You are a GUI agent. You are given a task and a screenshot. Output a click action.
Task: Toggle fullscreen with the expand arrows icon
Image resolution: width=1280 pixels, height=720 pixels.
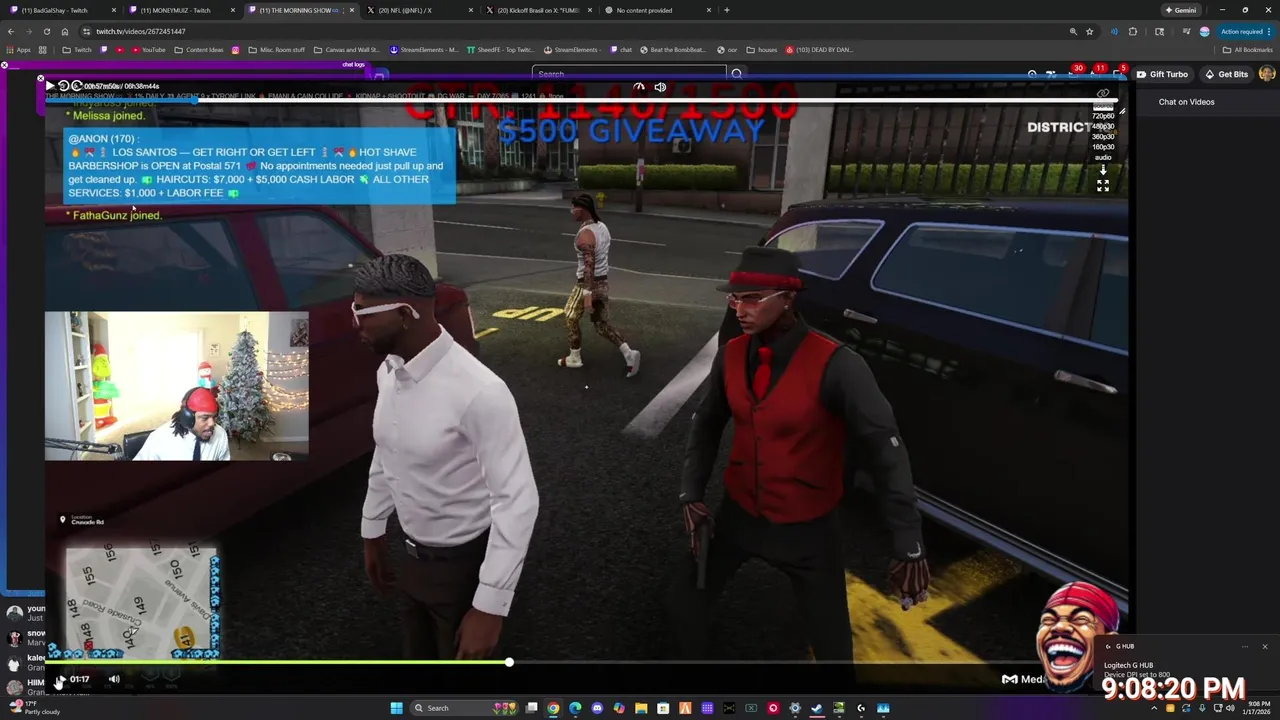pyautogui.click(x=1103, y=186)
